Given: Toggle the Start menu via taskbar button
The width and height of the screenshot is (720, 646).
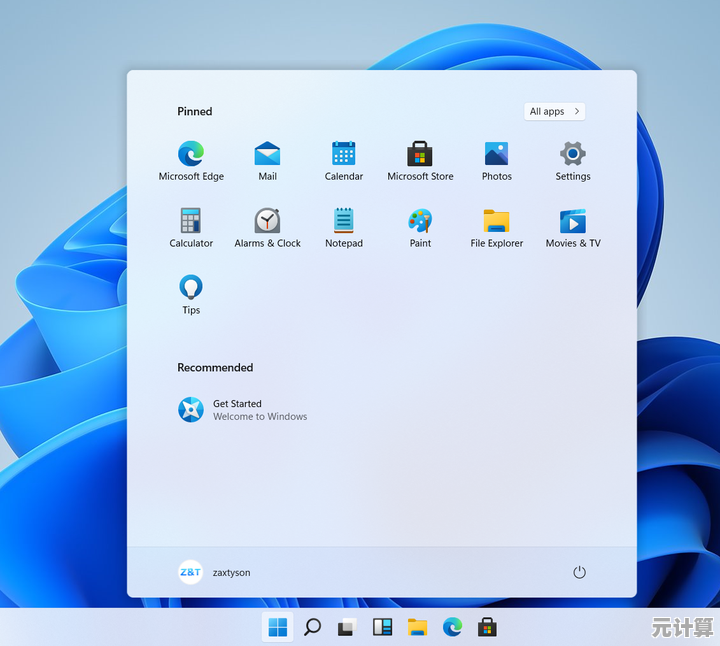Looking at the screenshot, I should pyautogui.click(x=278, y=627).
